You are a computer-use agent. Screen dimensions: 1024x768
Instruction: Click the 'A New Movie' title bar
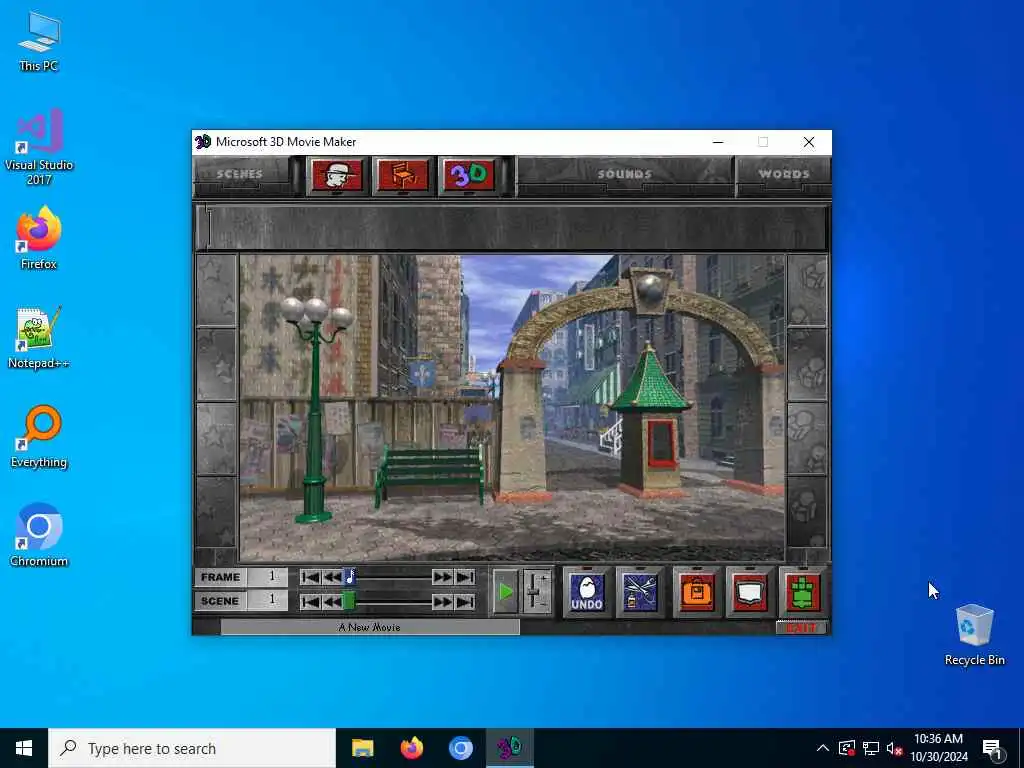coord(370,627)
